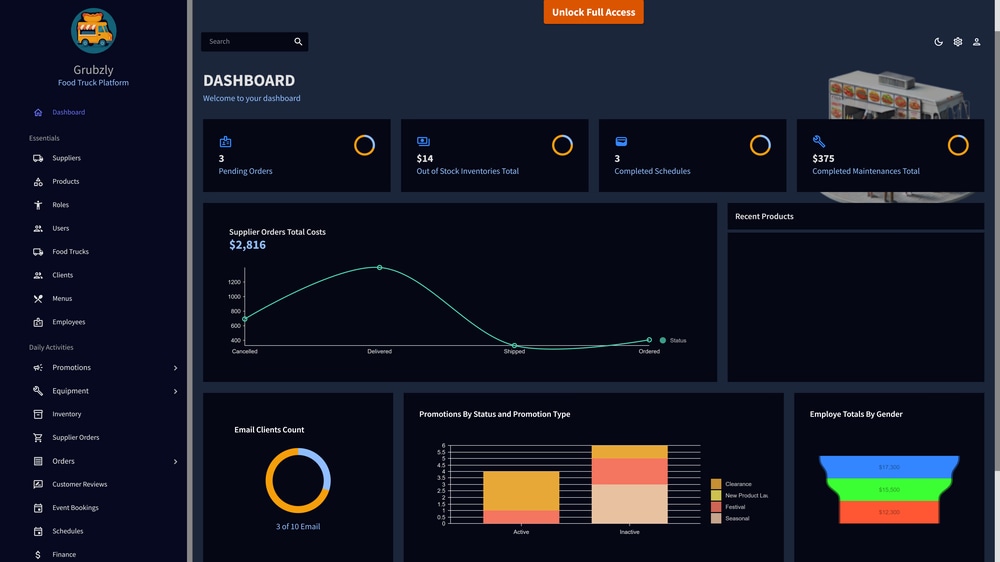1000x562 pixels.
Task: Toggle Clearance legend item
Action: [732, 484]
